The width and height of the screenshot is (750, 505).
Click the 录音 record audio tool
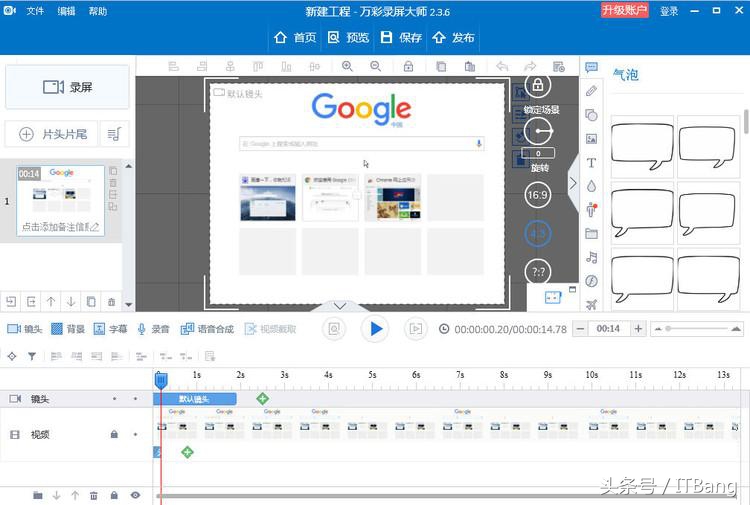[x=153, y=329]
